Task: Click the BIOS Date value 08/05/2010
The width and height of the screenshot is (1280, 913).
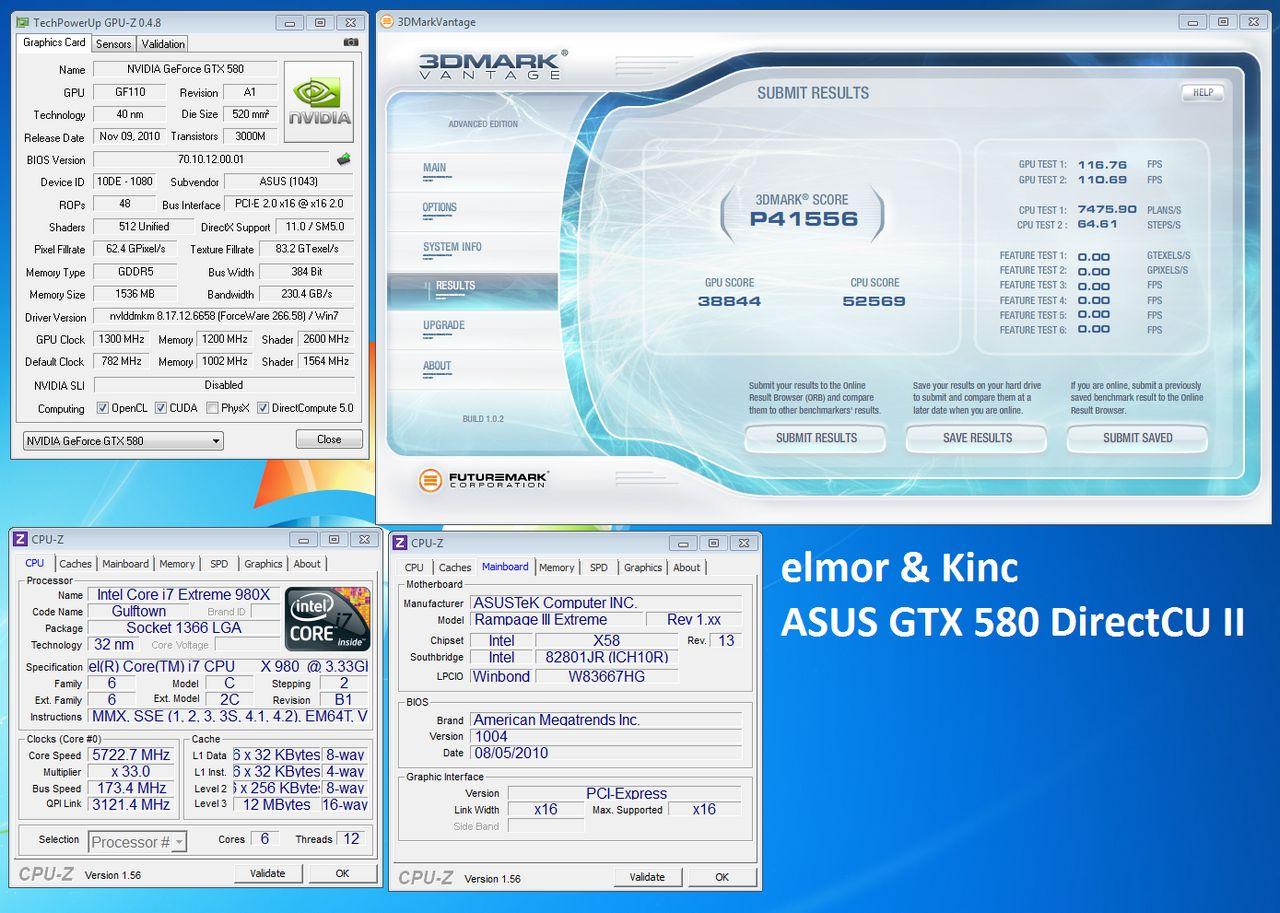Action: (x=606, y=753)
